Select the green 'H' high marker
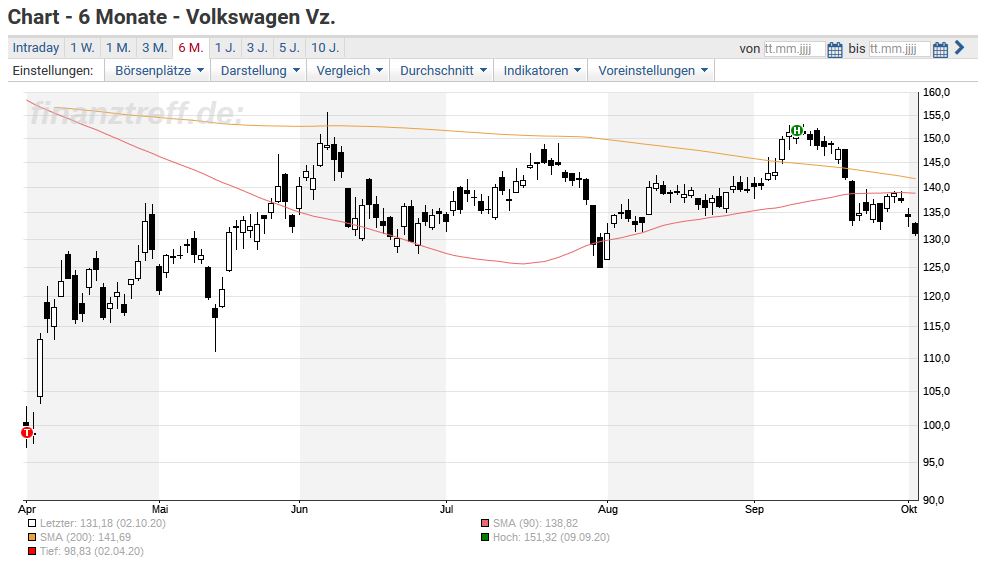This screenshot has height=561, width=989. (x=797, y=131)
